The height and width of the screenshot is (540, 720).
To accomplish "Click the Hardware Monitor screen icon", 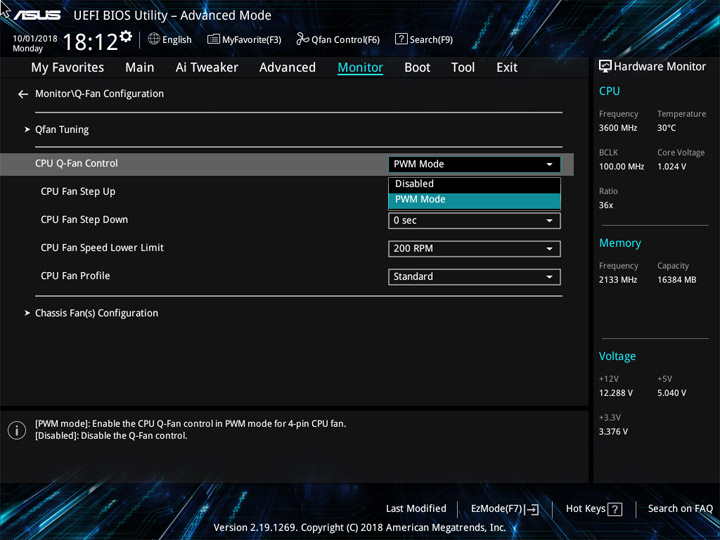I will pos(605,66).
